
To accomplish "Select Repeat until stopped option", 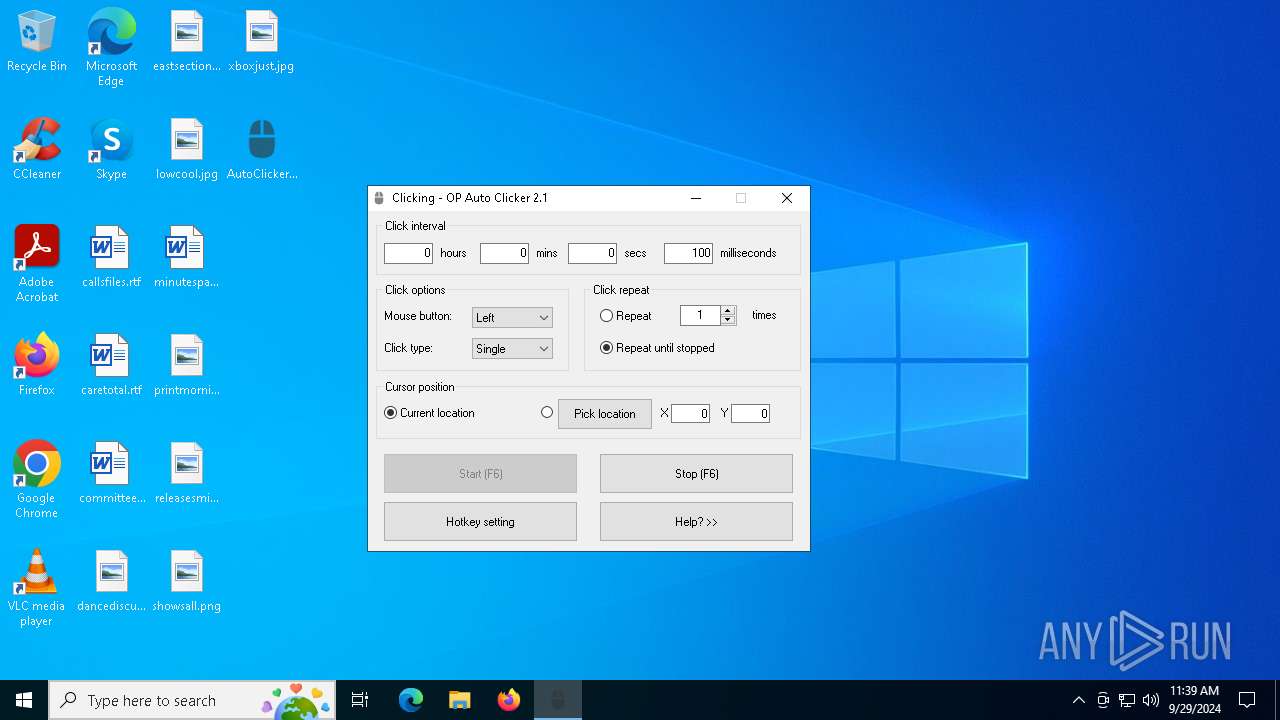I will (606, 348).
